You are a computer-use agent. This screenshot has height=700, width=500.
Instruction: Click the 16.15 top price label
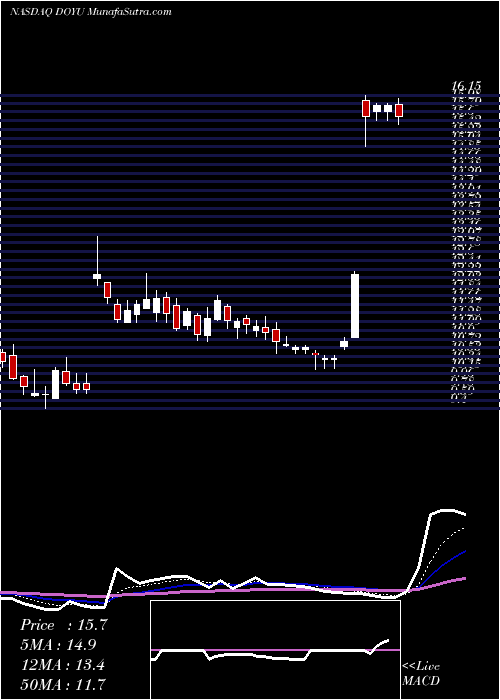[x=466, y=86]
